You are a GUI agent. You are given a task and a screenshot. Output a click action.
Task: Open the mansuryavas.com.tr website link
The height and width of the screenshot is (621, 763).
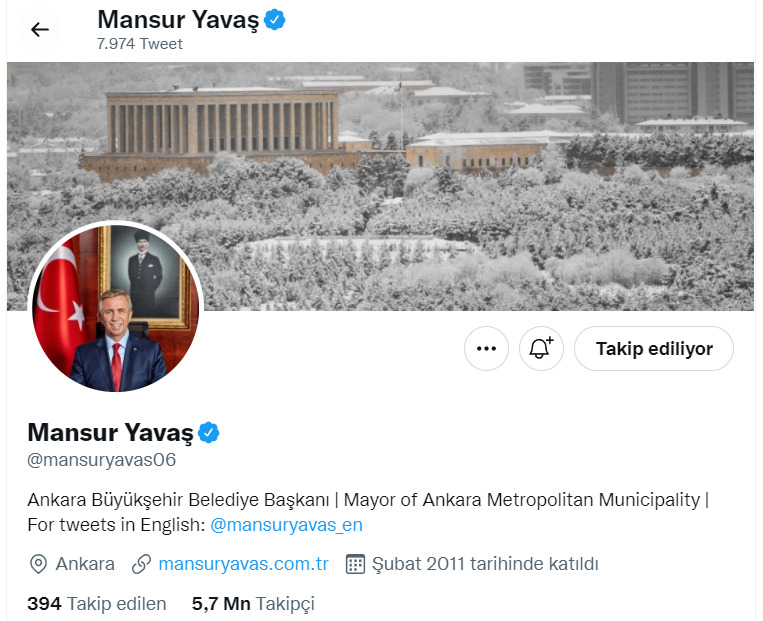click(x=243, y=564)
